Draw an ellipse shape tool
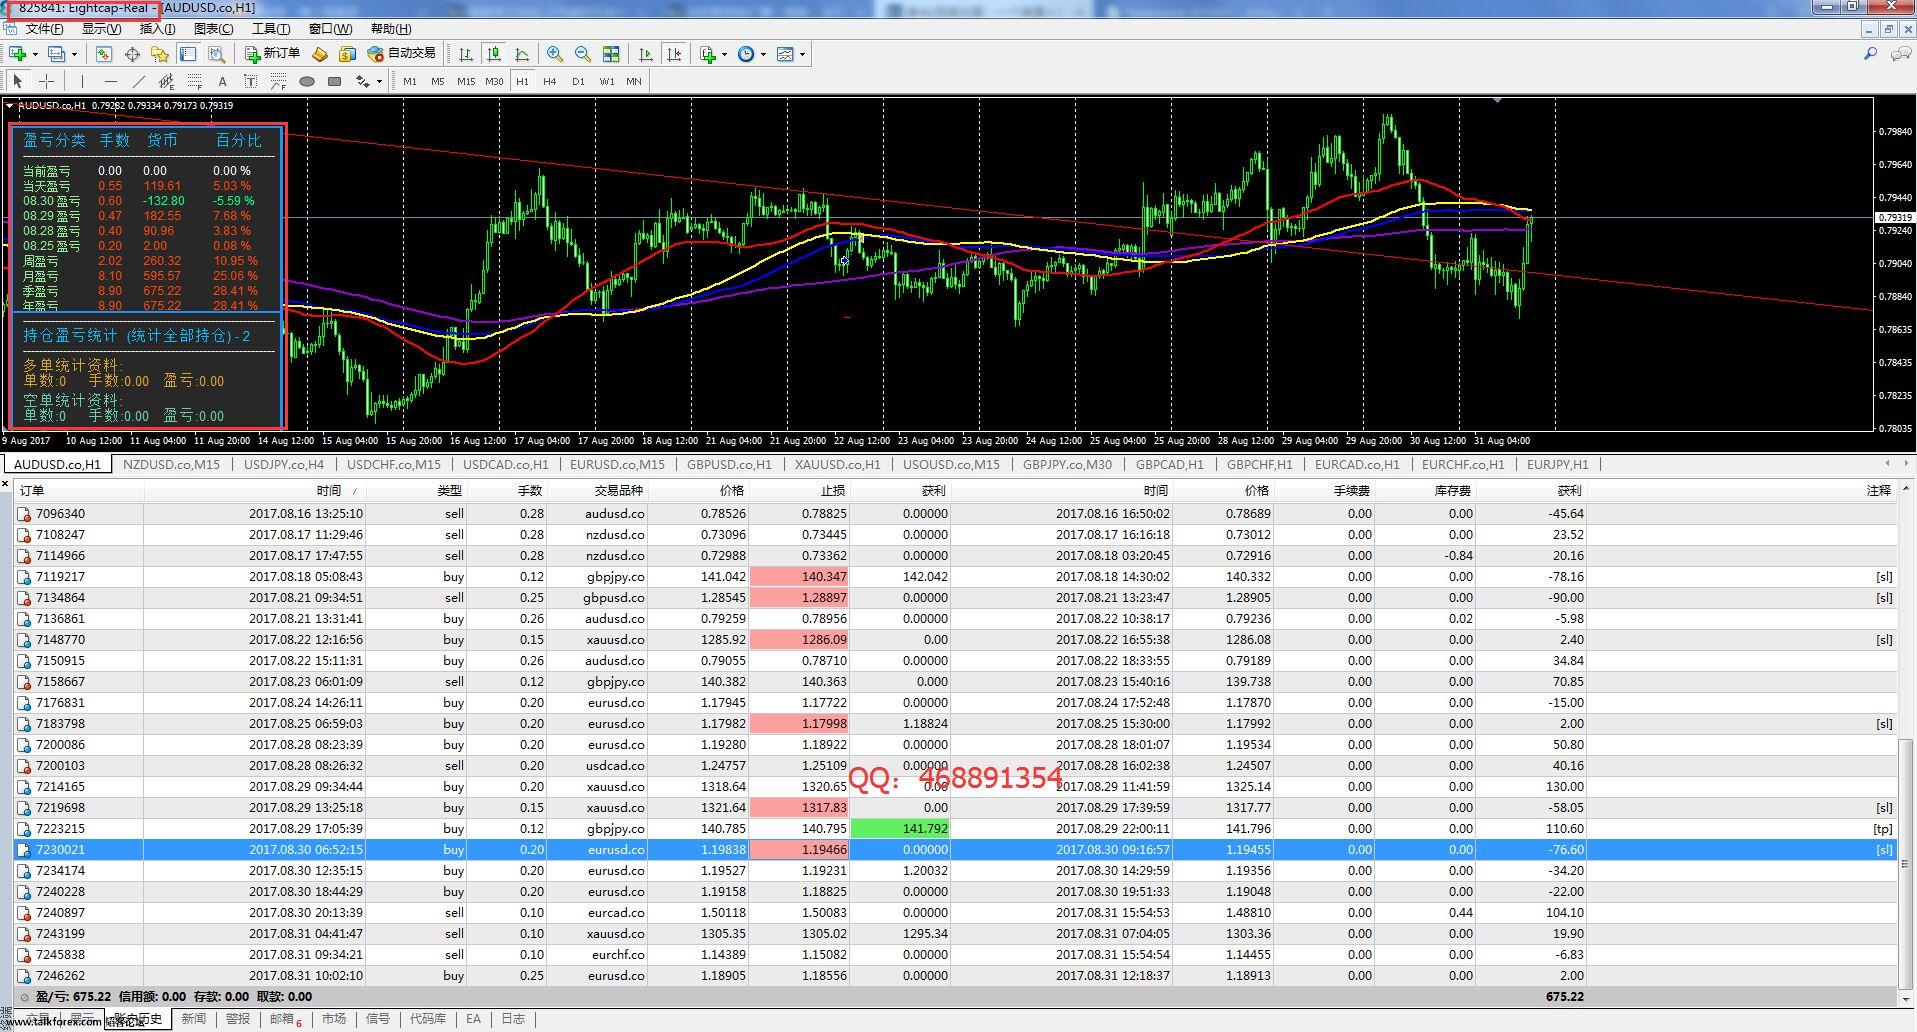 pyautogui.click(x=307, y=81)
